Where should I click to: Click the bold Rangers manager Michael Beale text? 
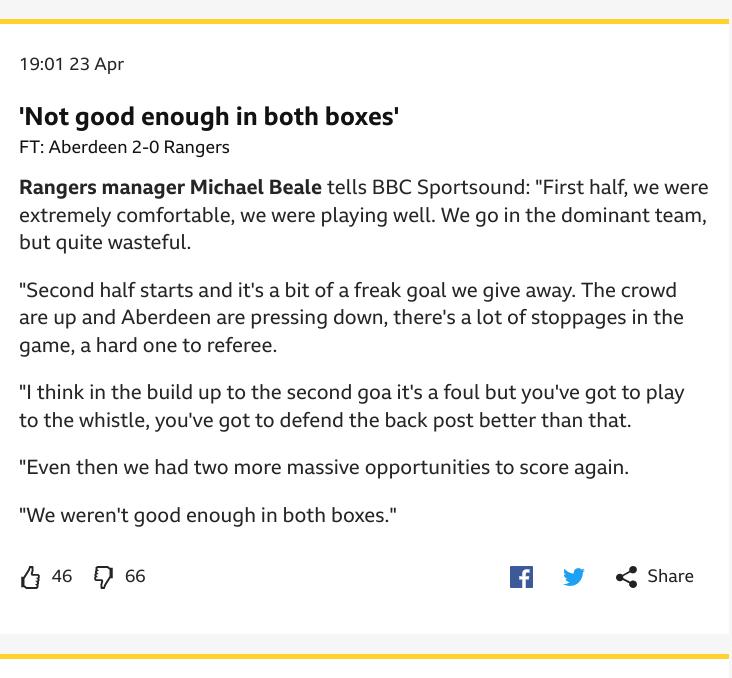click(x=170, y=187)
